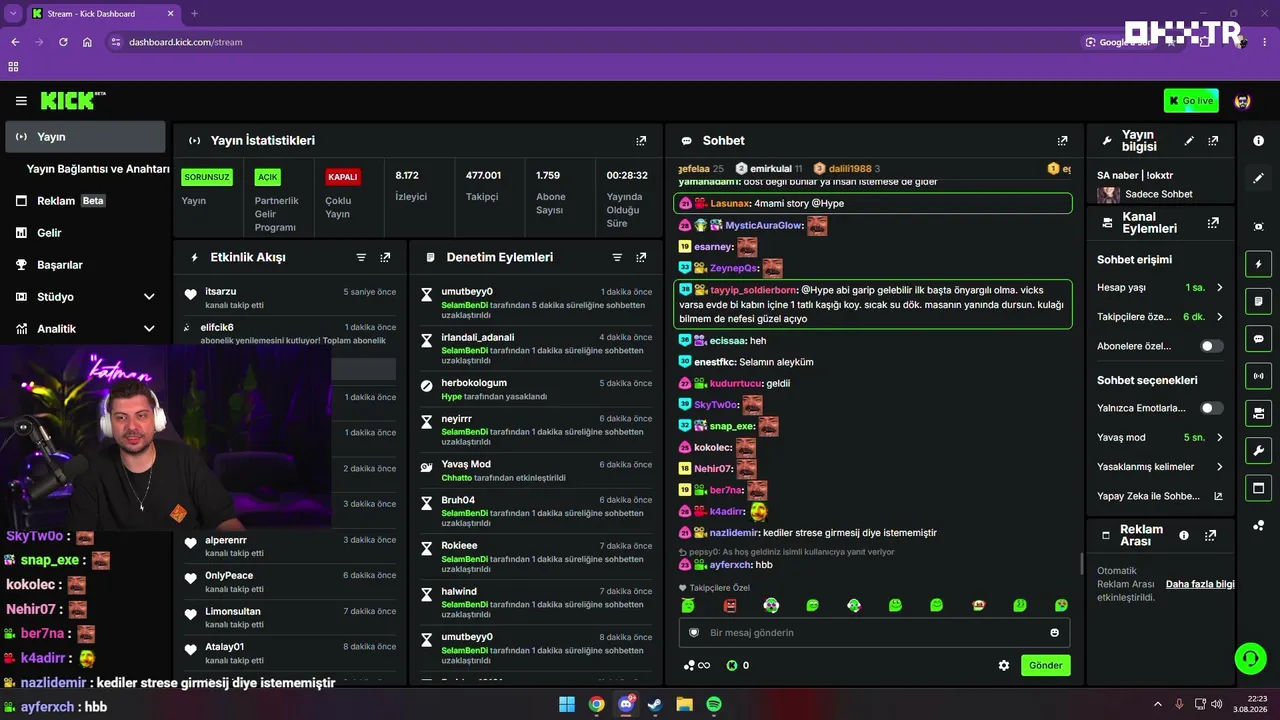Pop out the Yayın bilgisi panel

pos(1213,141)
